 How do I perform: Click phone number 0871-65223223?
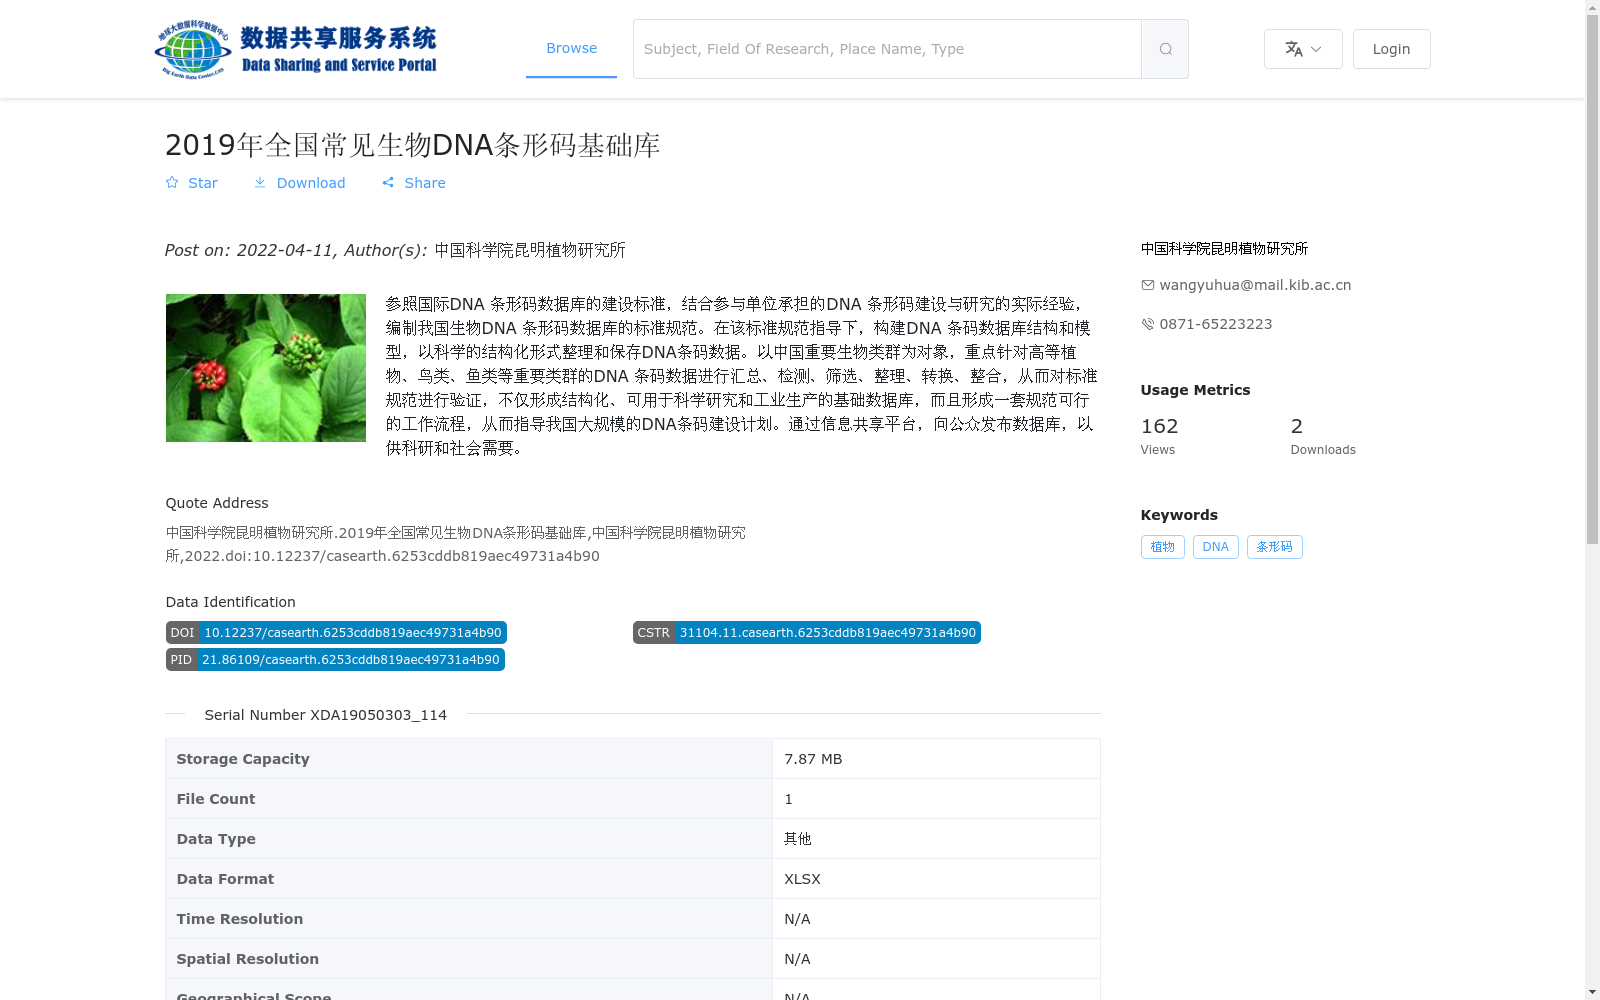[x=1216, y=324]
